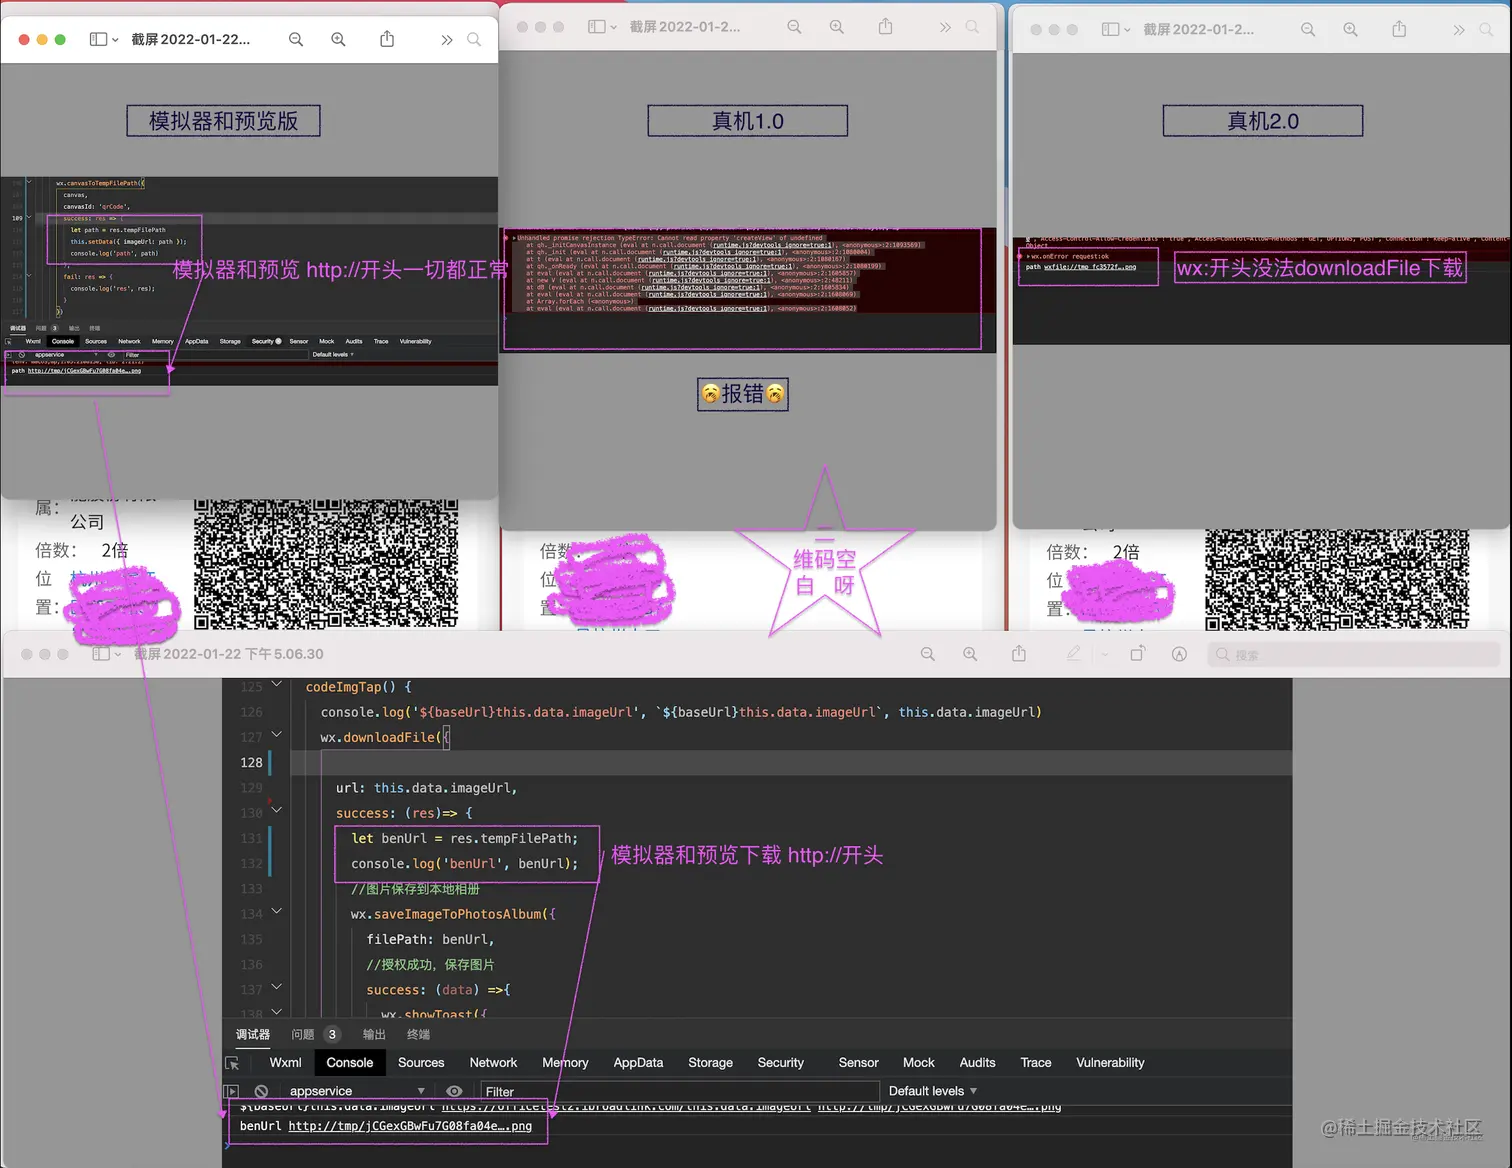Select the Console devtools tab

(x=350, y=1063)
